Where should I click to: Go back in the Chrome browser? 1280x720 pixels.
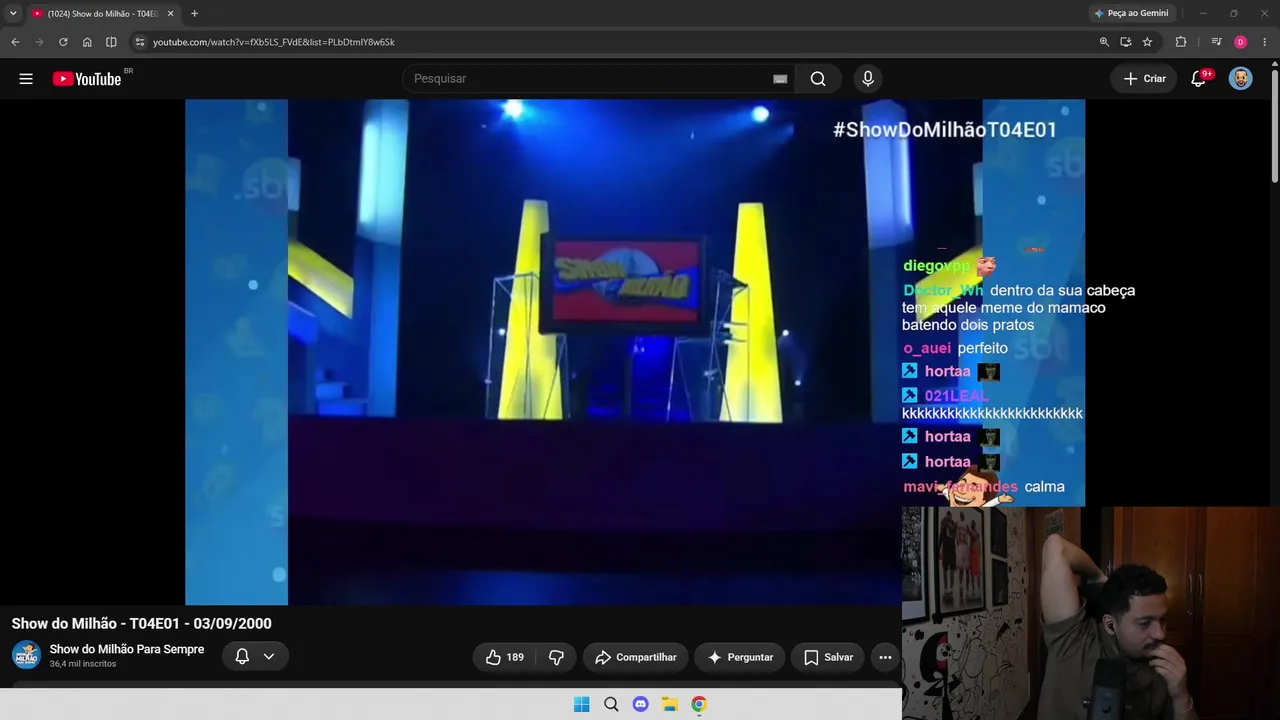[15, 42]
